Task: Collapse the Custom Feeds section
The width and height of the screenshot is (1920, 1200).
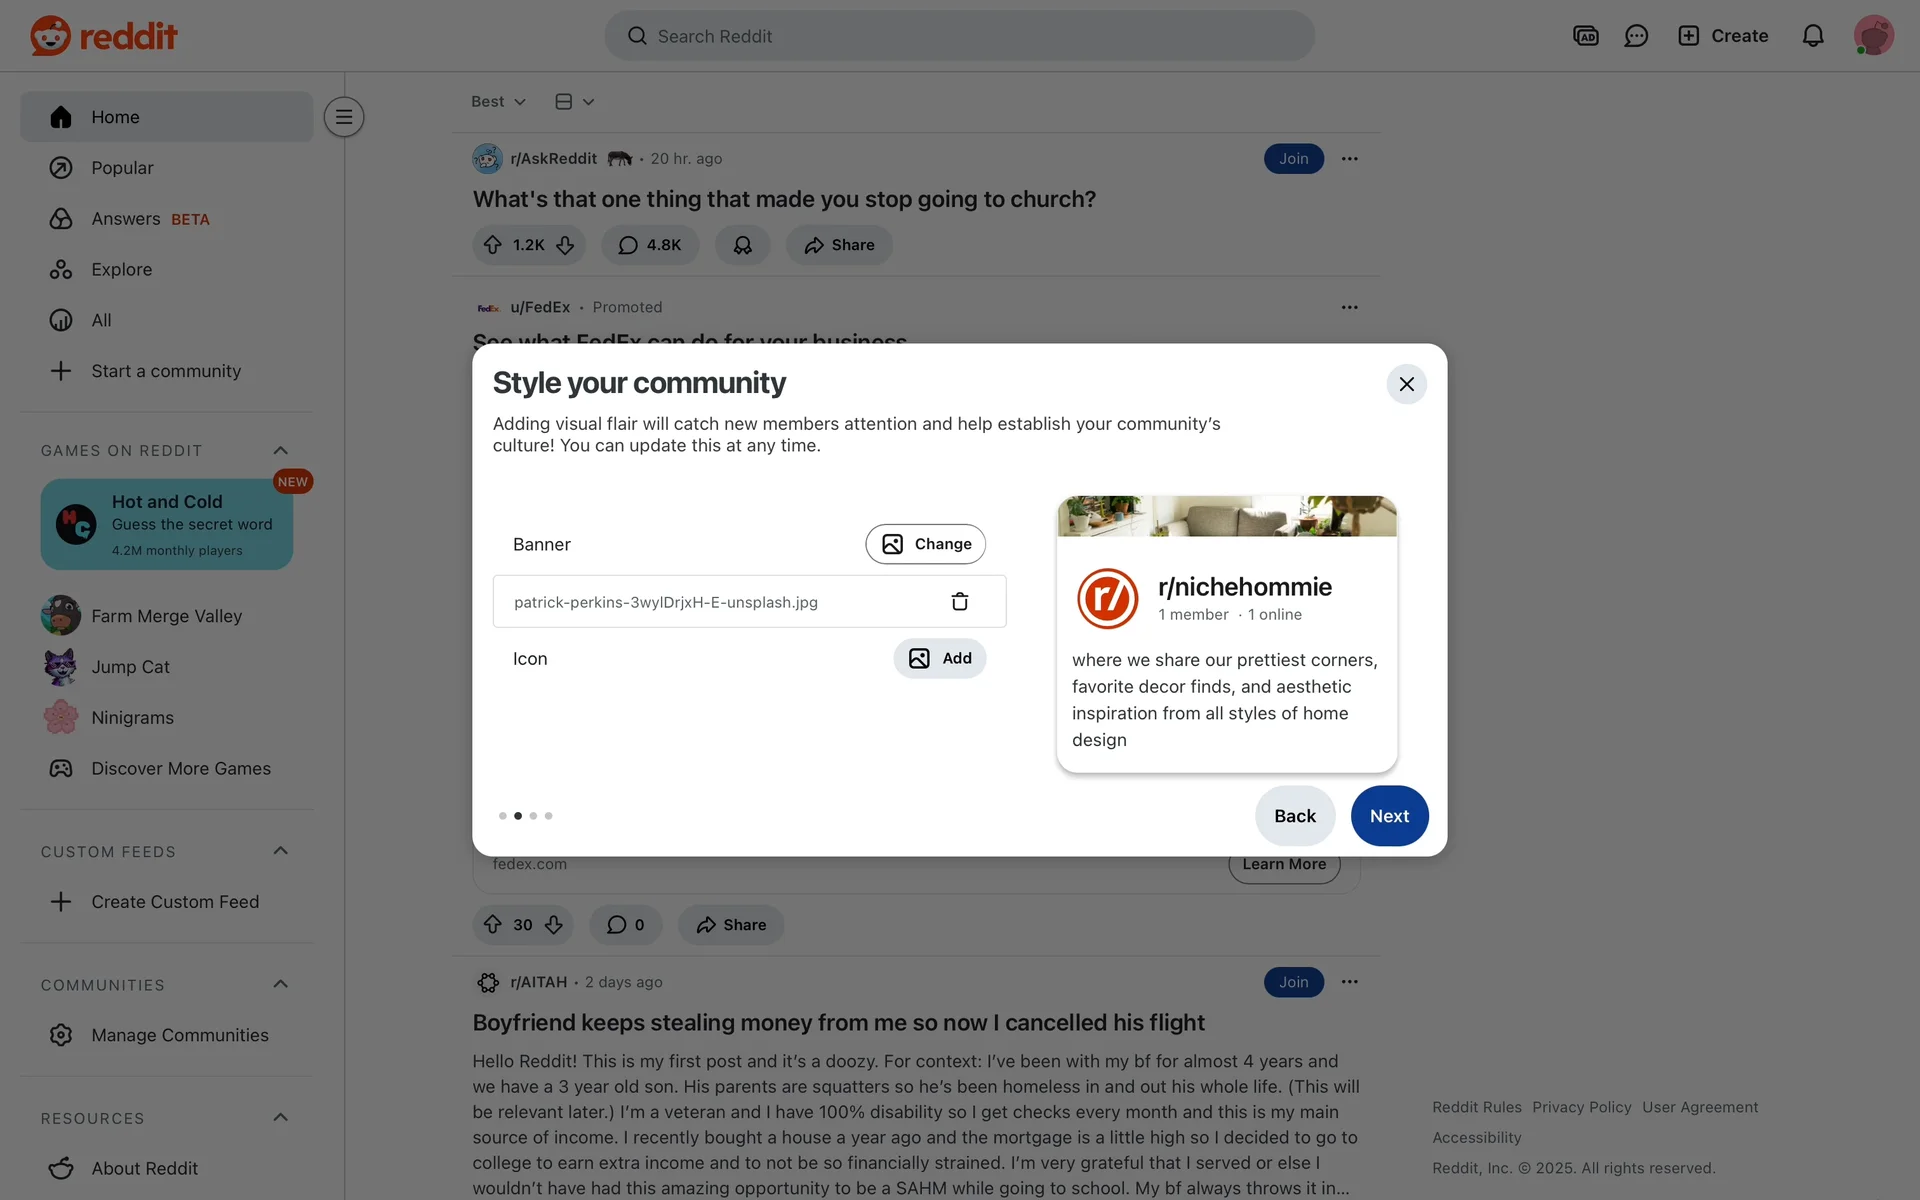Action: pyautogui.click(x=280, y=851)
